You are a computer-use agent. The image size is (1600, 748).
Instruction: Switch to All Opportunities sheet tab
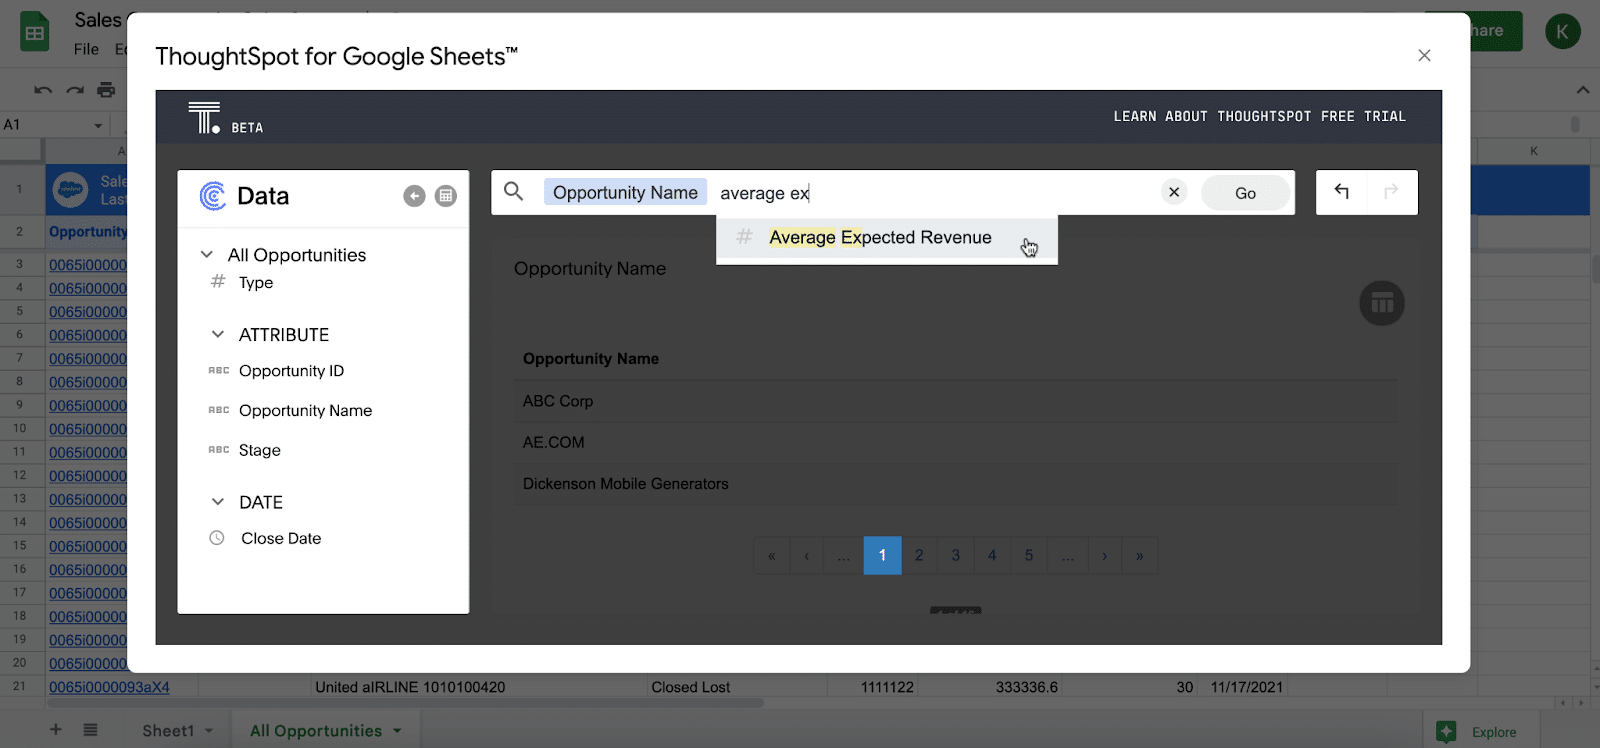click(x=316, y=731)
